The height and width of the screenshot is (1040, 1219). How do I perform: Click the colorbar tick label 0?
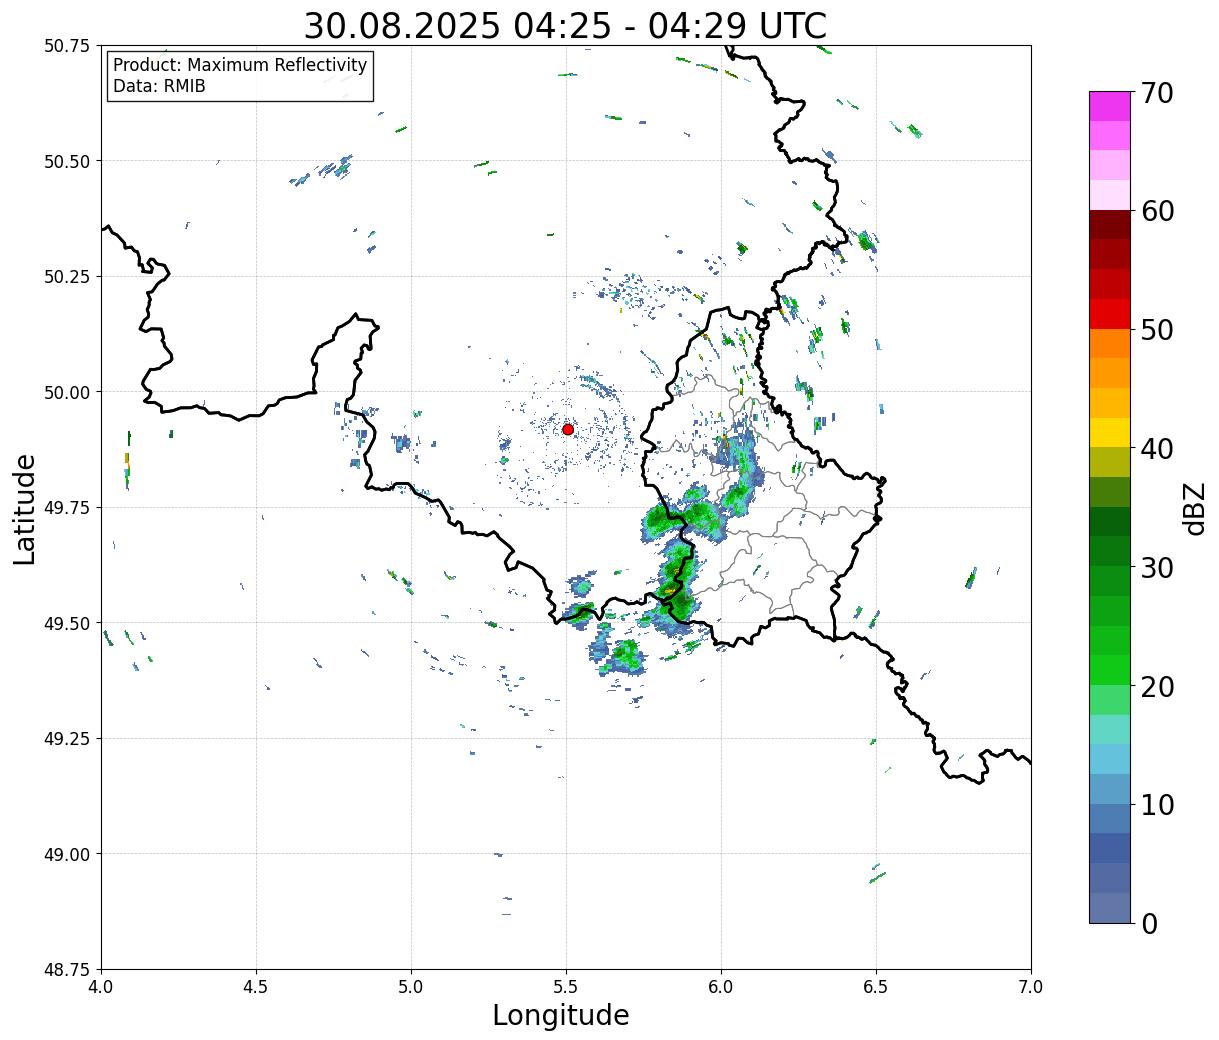coord(1149,923)
